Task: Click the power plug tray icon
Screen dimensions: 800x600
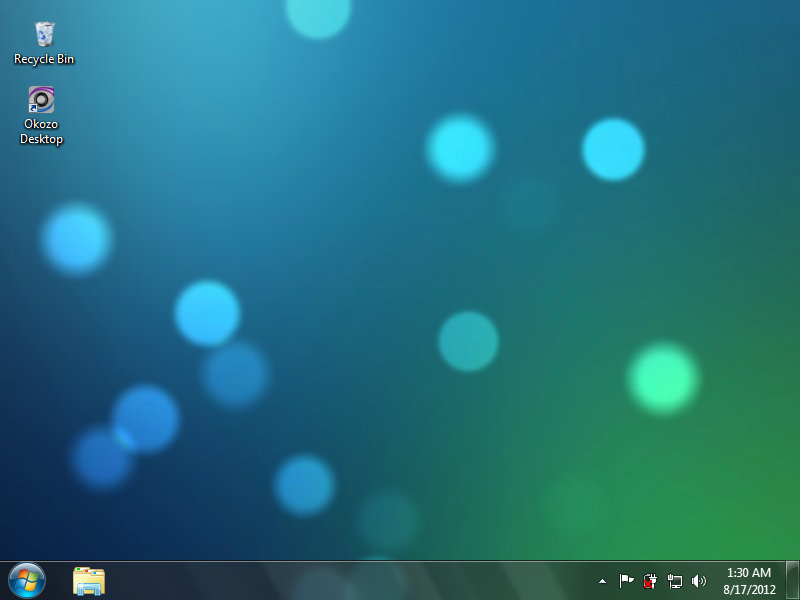Action: 650,581
